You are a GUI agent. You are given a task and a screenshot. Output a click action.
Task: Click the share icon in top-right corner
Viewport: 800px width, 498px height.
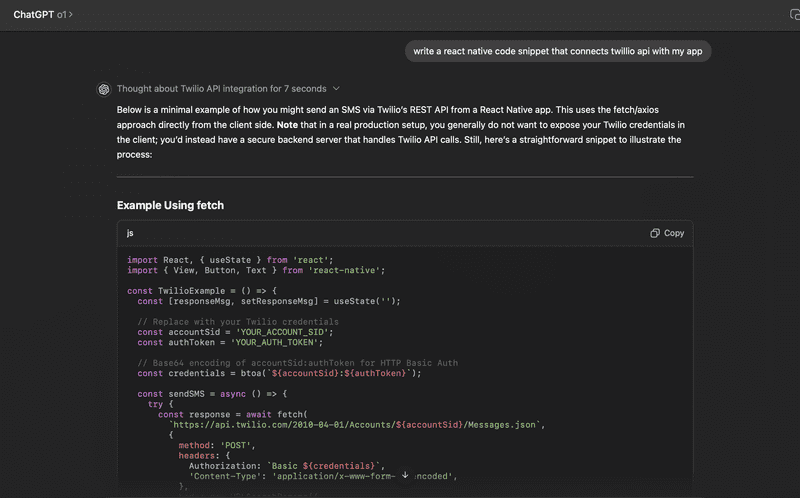point(794,15)
